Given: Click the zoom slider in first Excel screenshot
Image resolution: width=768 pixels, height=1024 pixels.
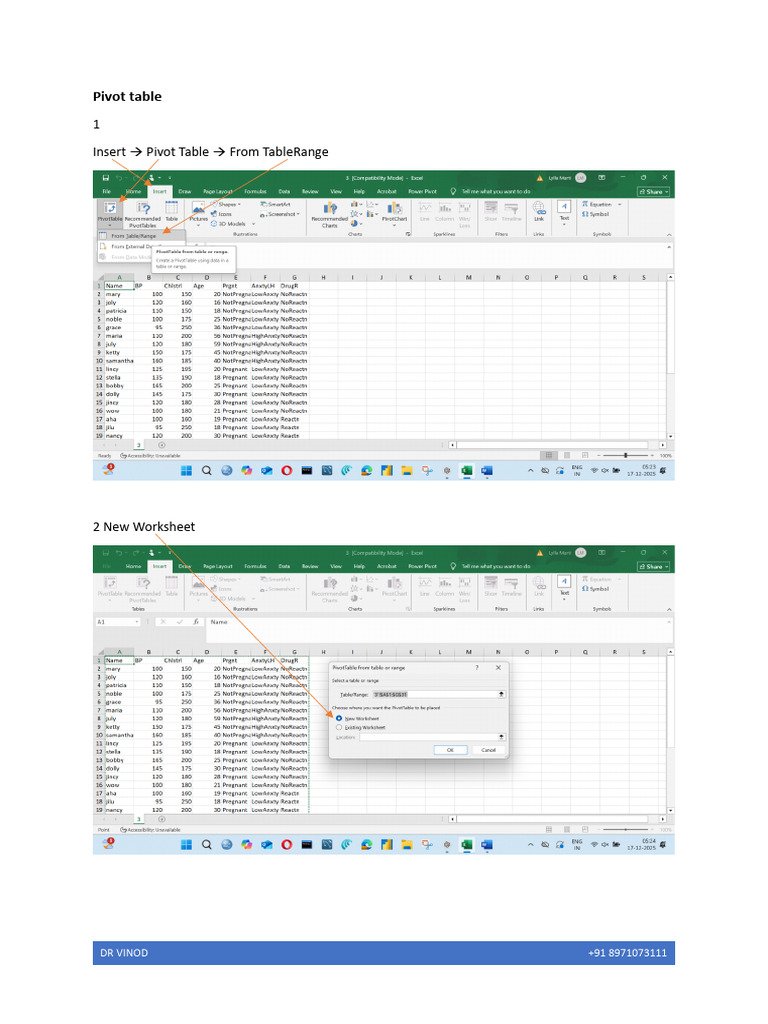Looking at the screenshot, I should [x=626, y=455].
